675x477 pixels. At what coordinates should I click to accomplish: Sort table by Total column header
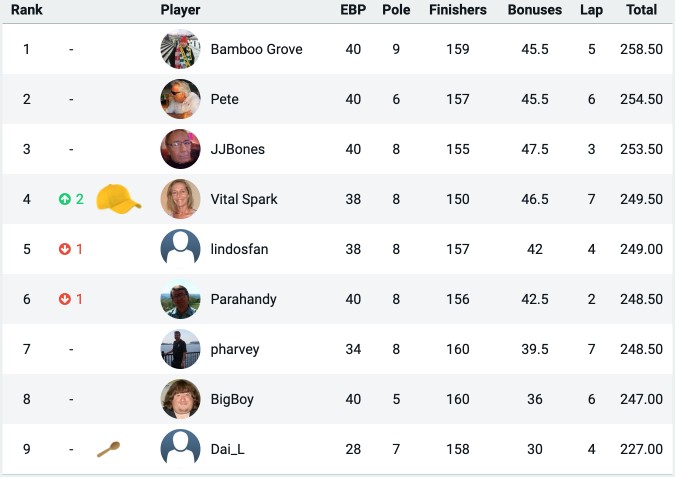641,10
